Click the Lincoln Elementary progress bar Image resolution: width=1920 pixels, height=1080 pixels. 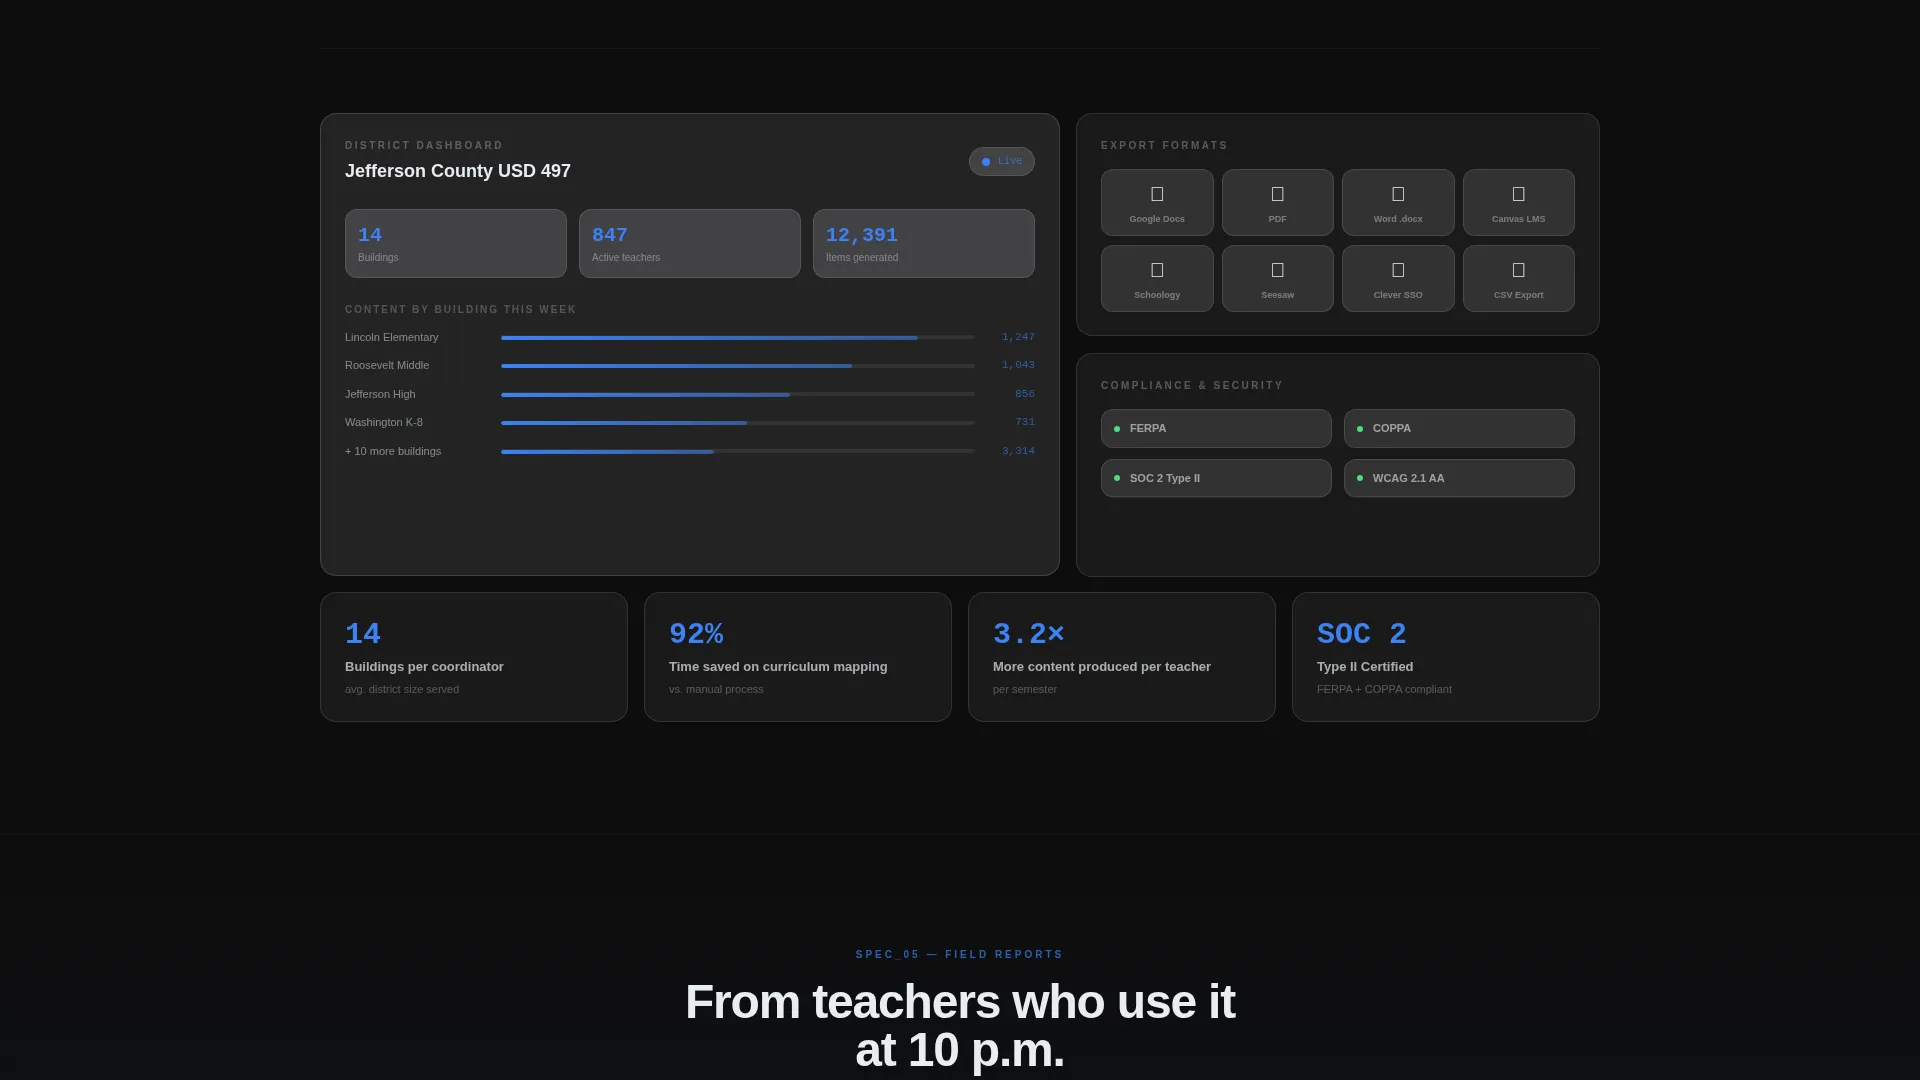click(738, 338)
